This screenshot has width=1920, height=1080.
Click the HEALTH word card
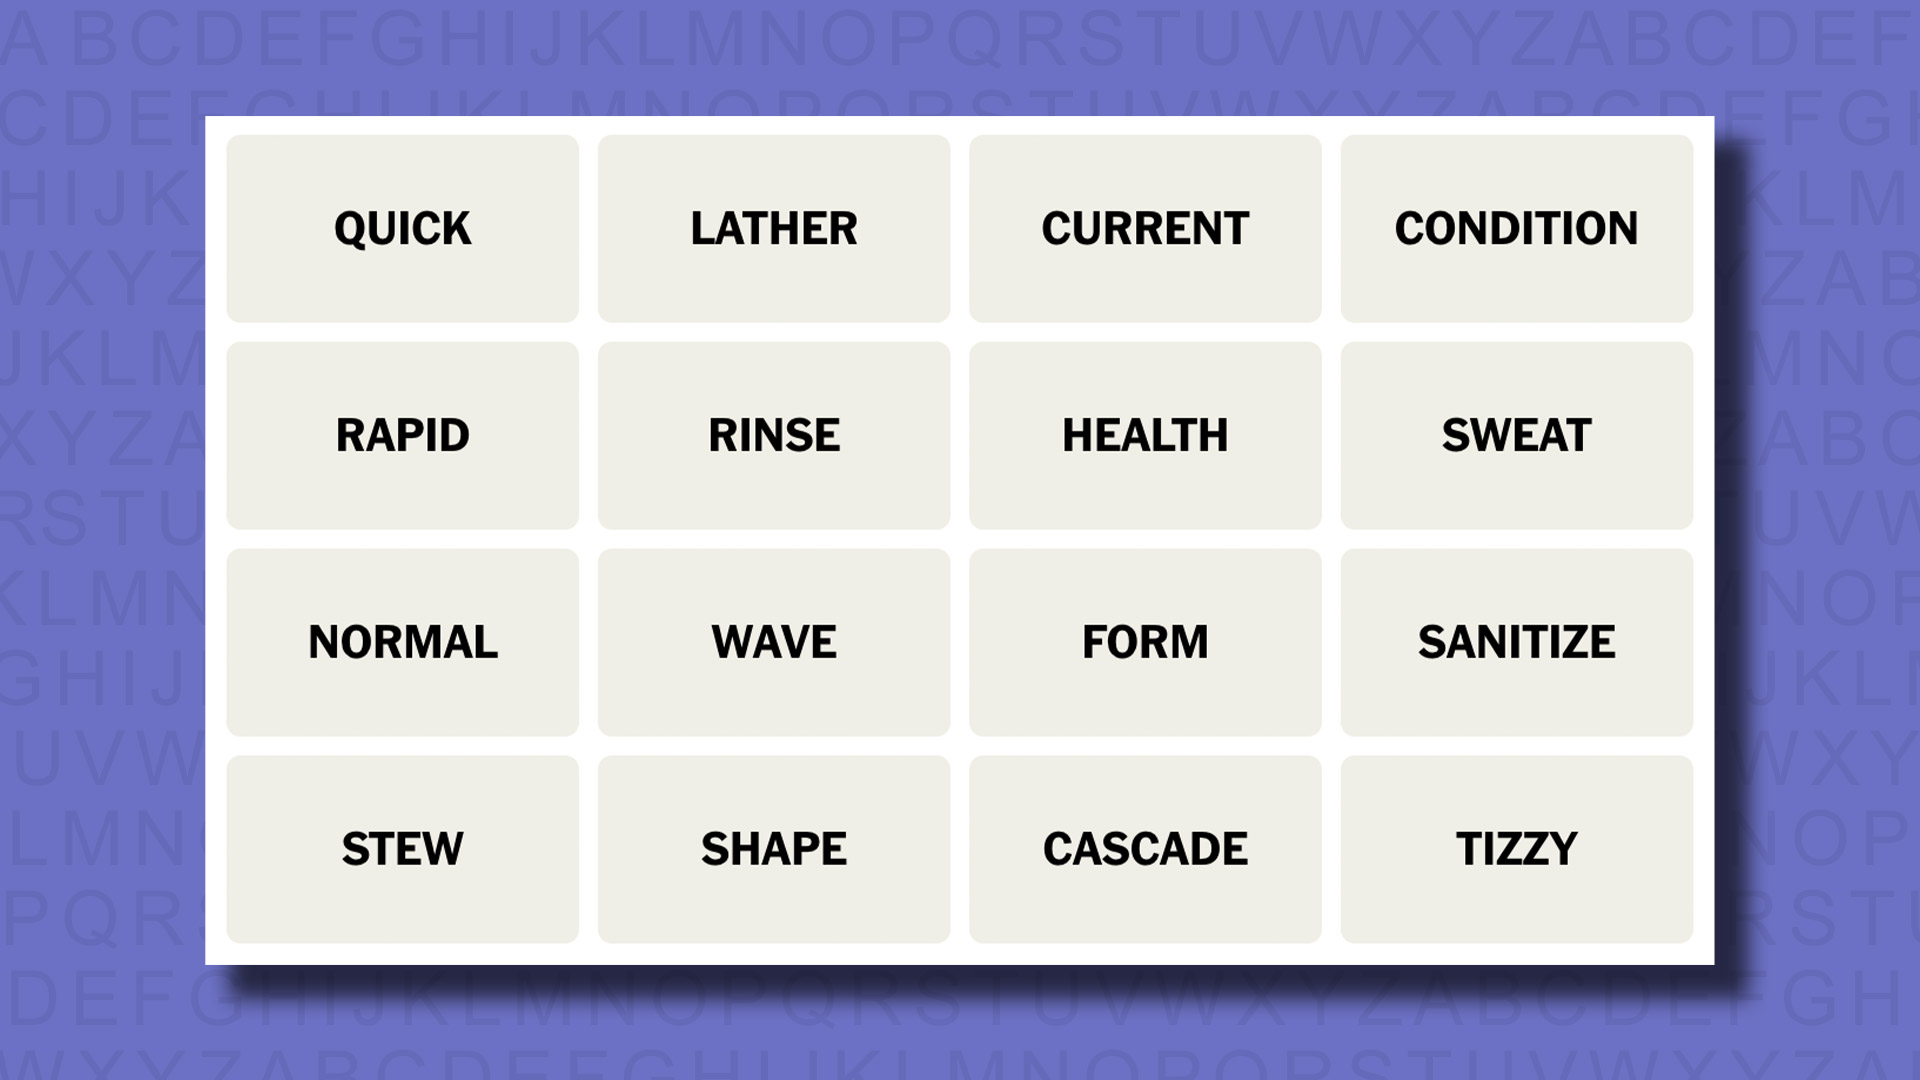coord(1145,434)
